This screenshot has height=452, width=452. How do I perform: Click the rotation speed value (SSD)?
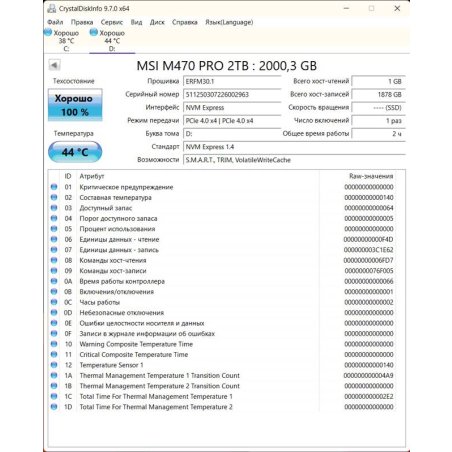click(379, 108)
